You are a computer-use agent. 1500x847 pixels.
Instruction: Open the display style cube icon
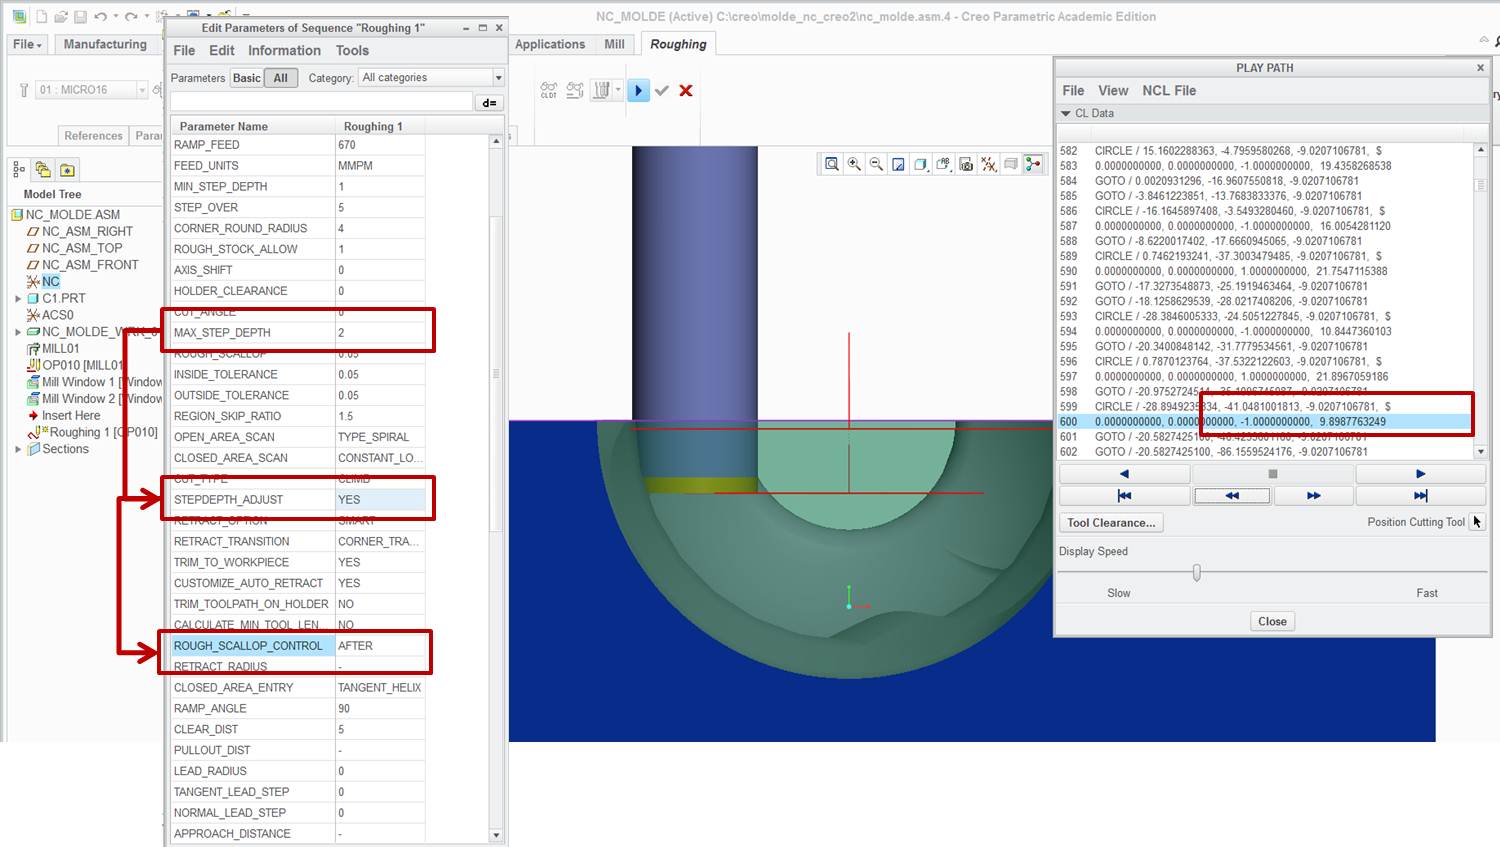[x=920, y=164]
